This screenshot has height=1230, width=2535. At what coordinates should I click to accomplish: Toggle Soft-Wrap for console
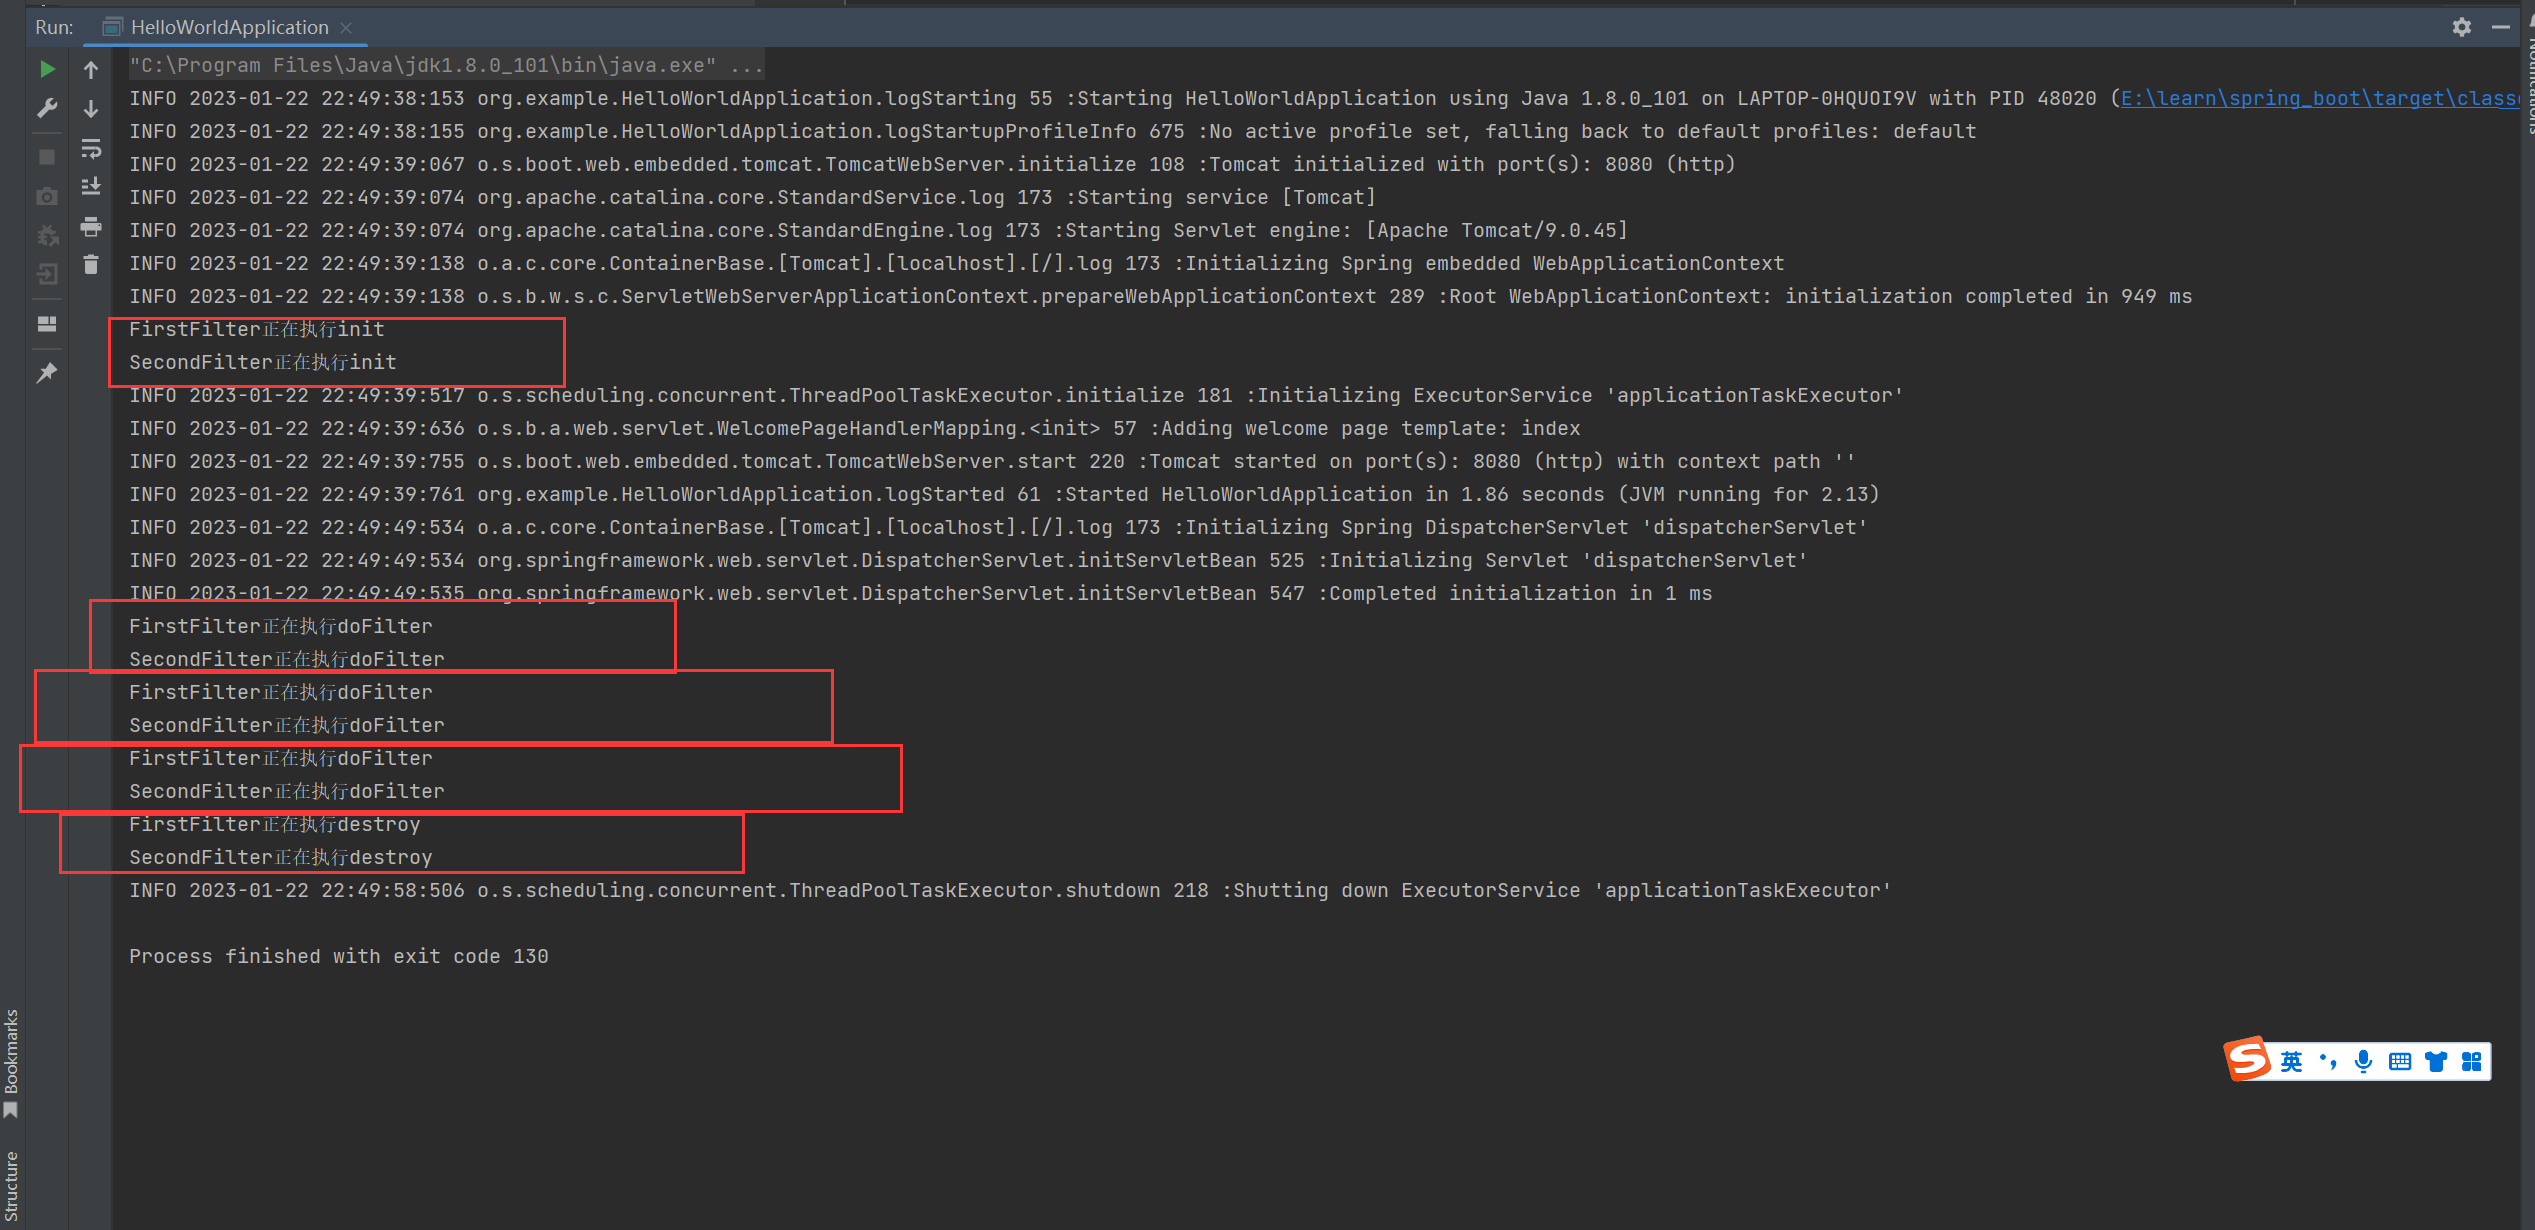(91, 149)
